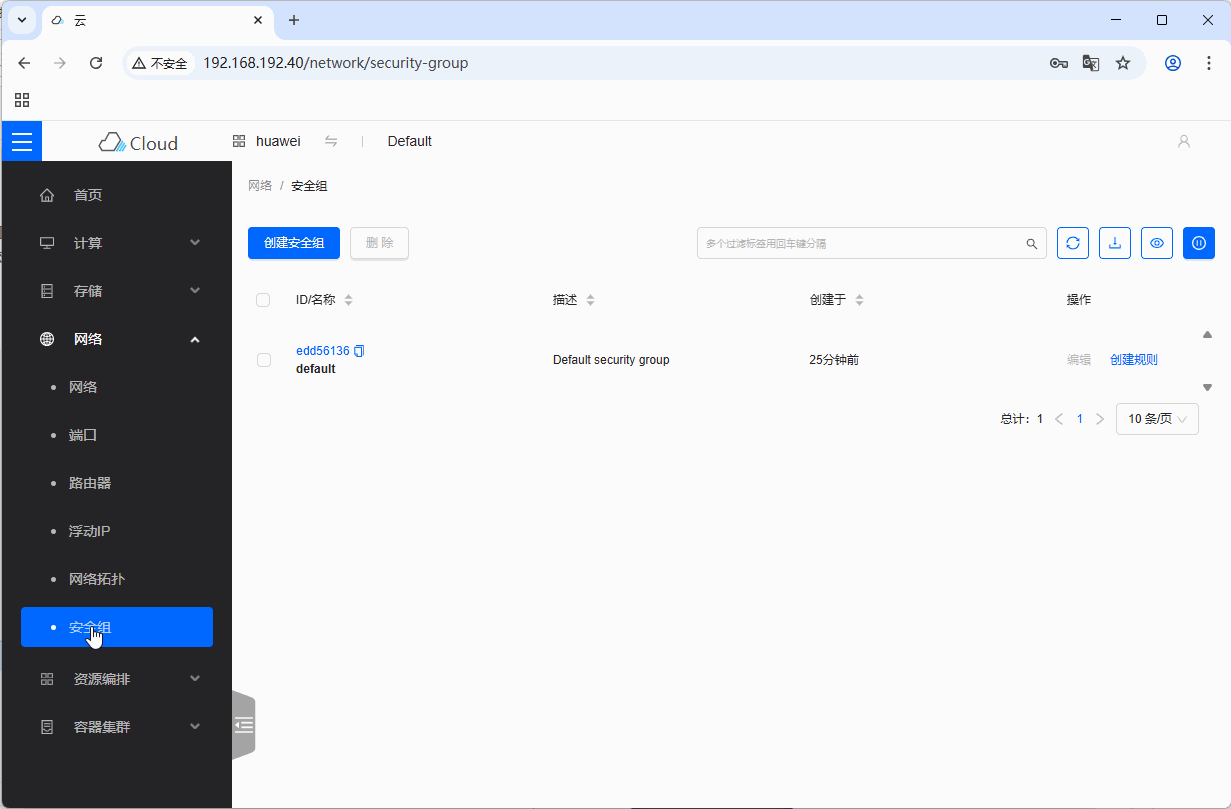Image resolution: width=1231 pixels, height=809 pixels.
Task: Click the table scroll down arrow
Action: pyautogui.click(x=1207, y=387)
